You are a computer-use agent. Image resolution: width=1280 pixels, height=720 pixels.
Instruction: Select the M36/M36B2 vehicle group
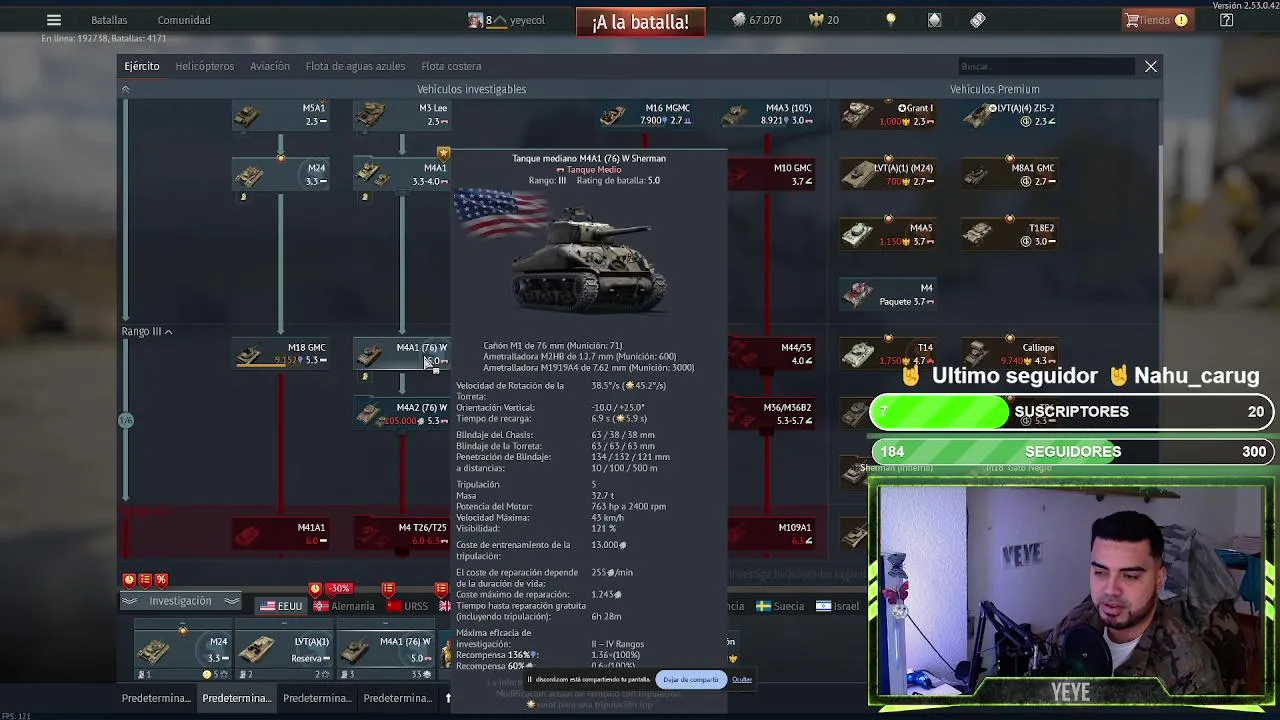click(x=771, y=414)
